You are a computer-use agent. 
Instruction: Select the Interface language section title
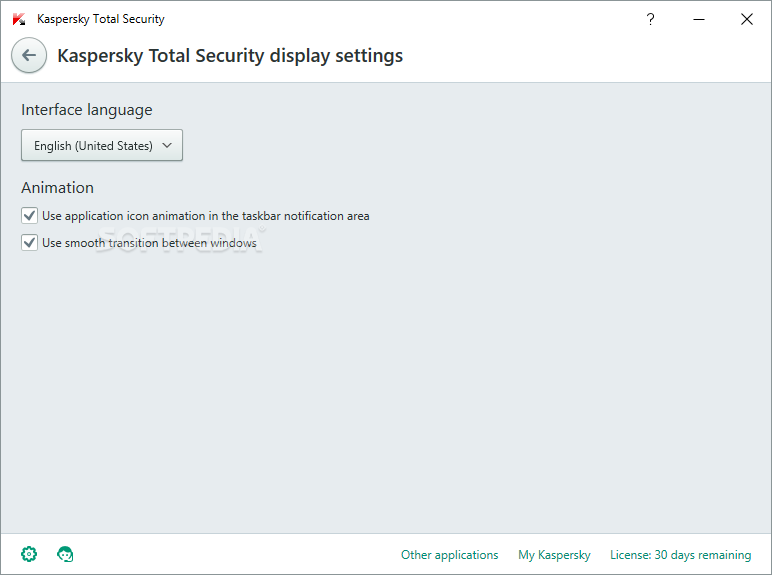point(87,110)
